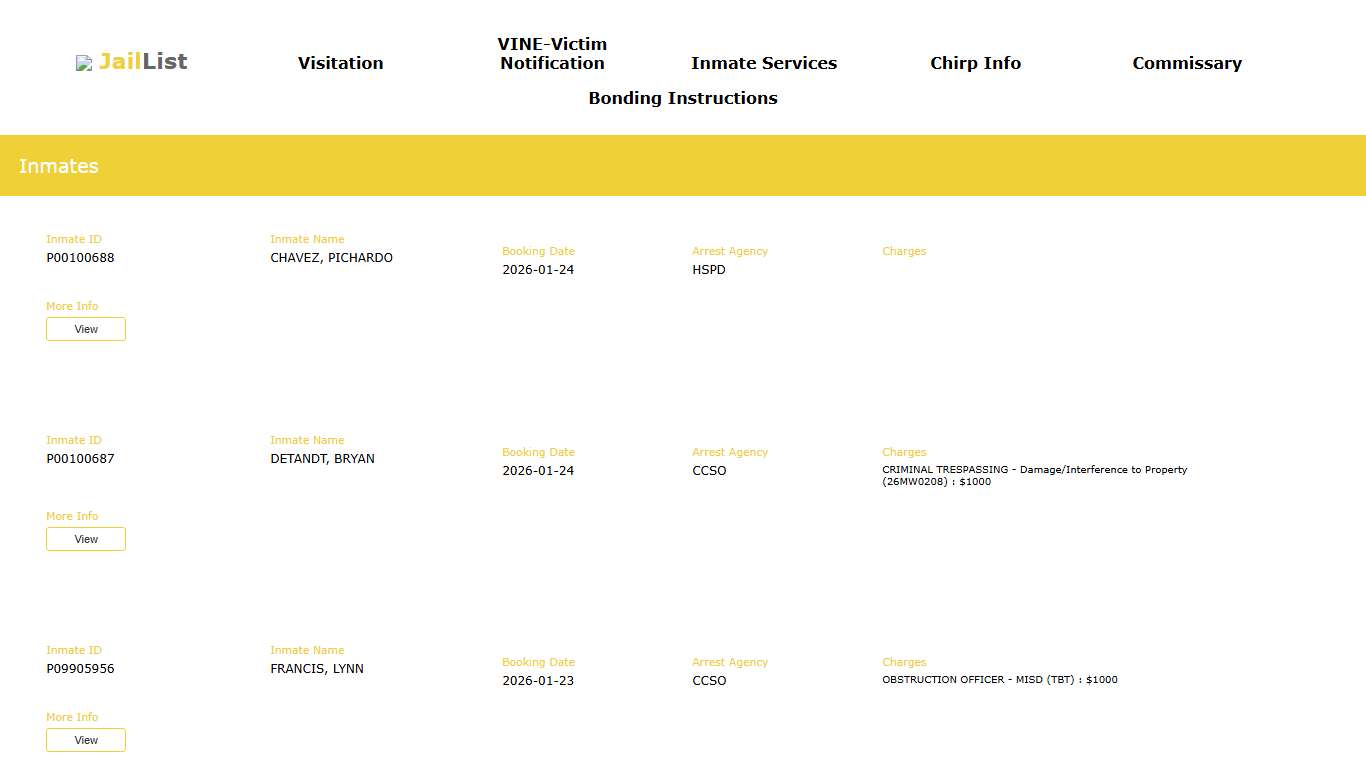Open the Commissary page
The width and height of the screenshot is (1366, 768).
click(x=1186, y=63)
